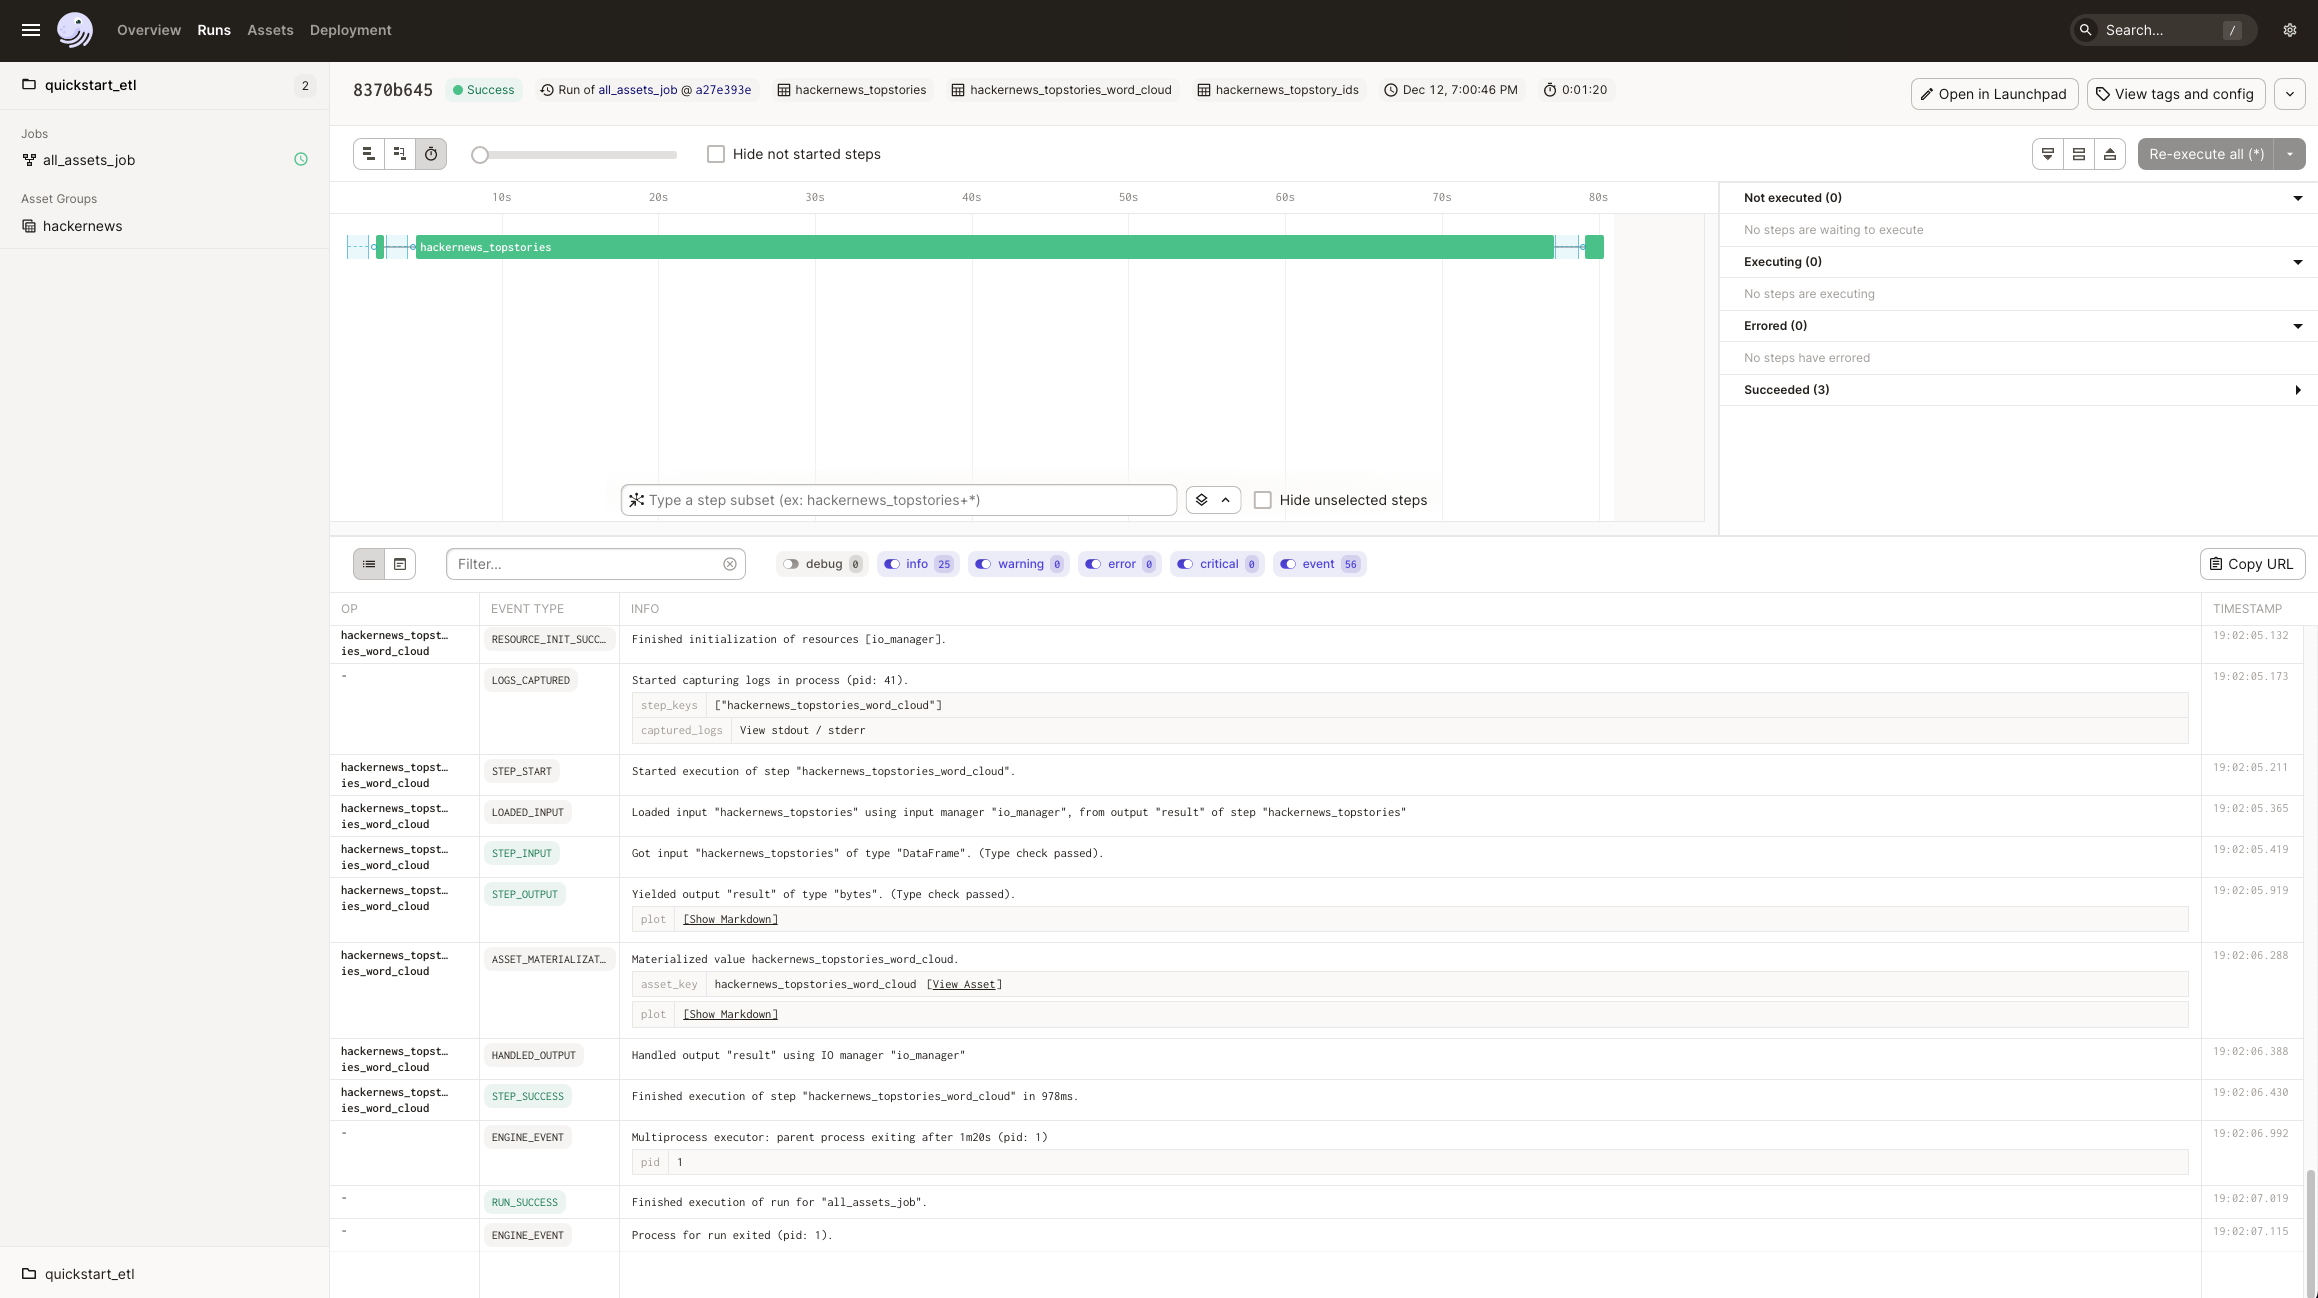Expand the Succeeded 3 section
Viewport: 2318px width, 1298px height.
(x=2296, y=390)
